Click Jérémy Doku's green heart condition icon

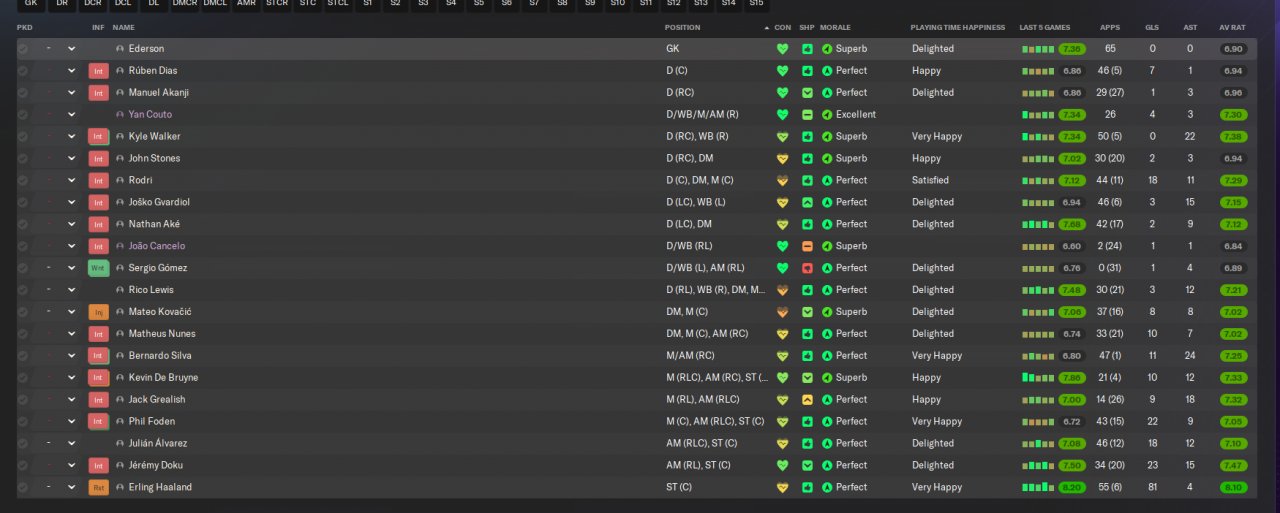pyautogui.click(x=782, y=465)
